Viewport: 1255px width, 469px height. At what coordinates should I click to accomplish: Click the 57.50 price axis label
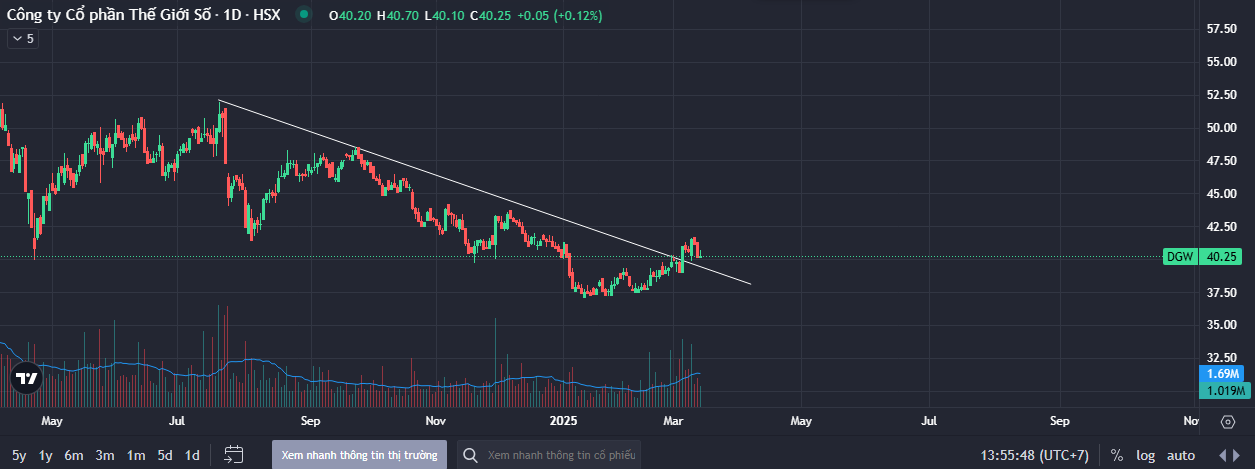tap(1222, 29)
